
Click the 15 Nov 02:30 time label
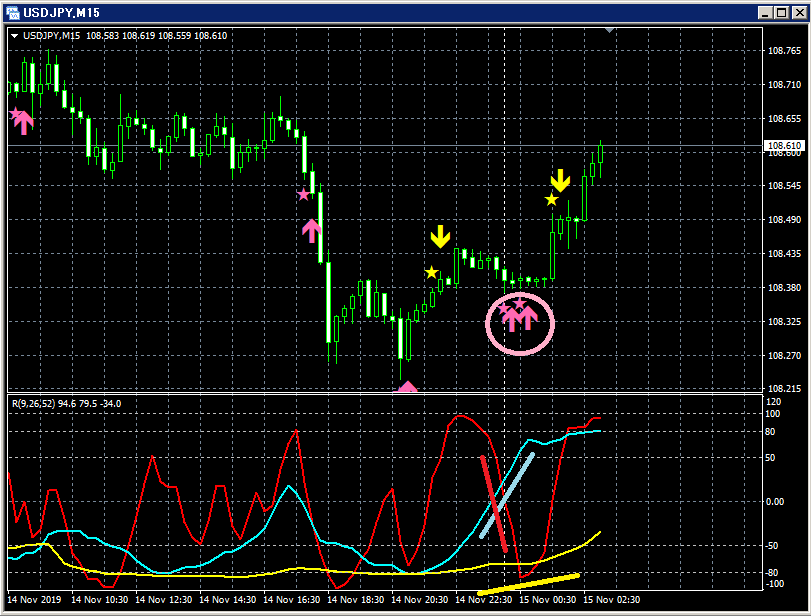pyautogui.click(x=612, y=600)
